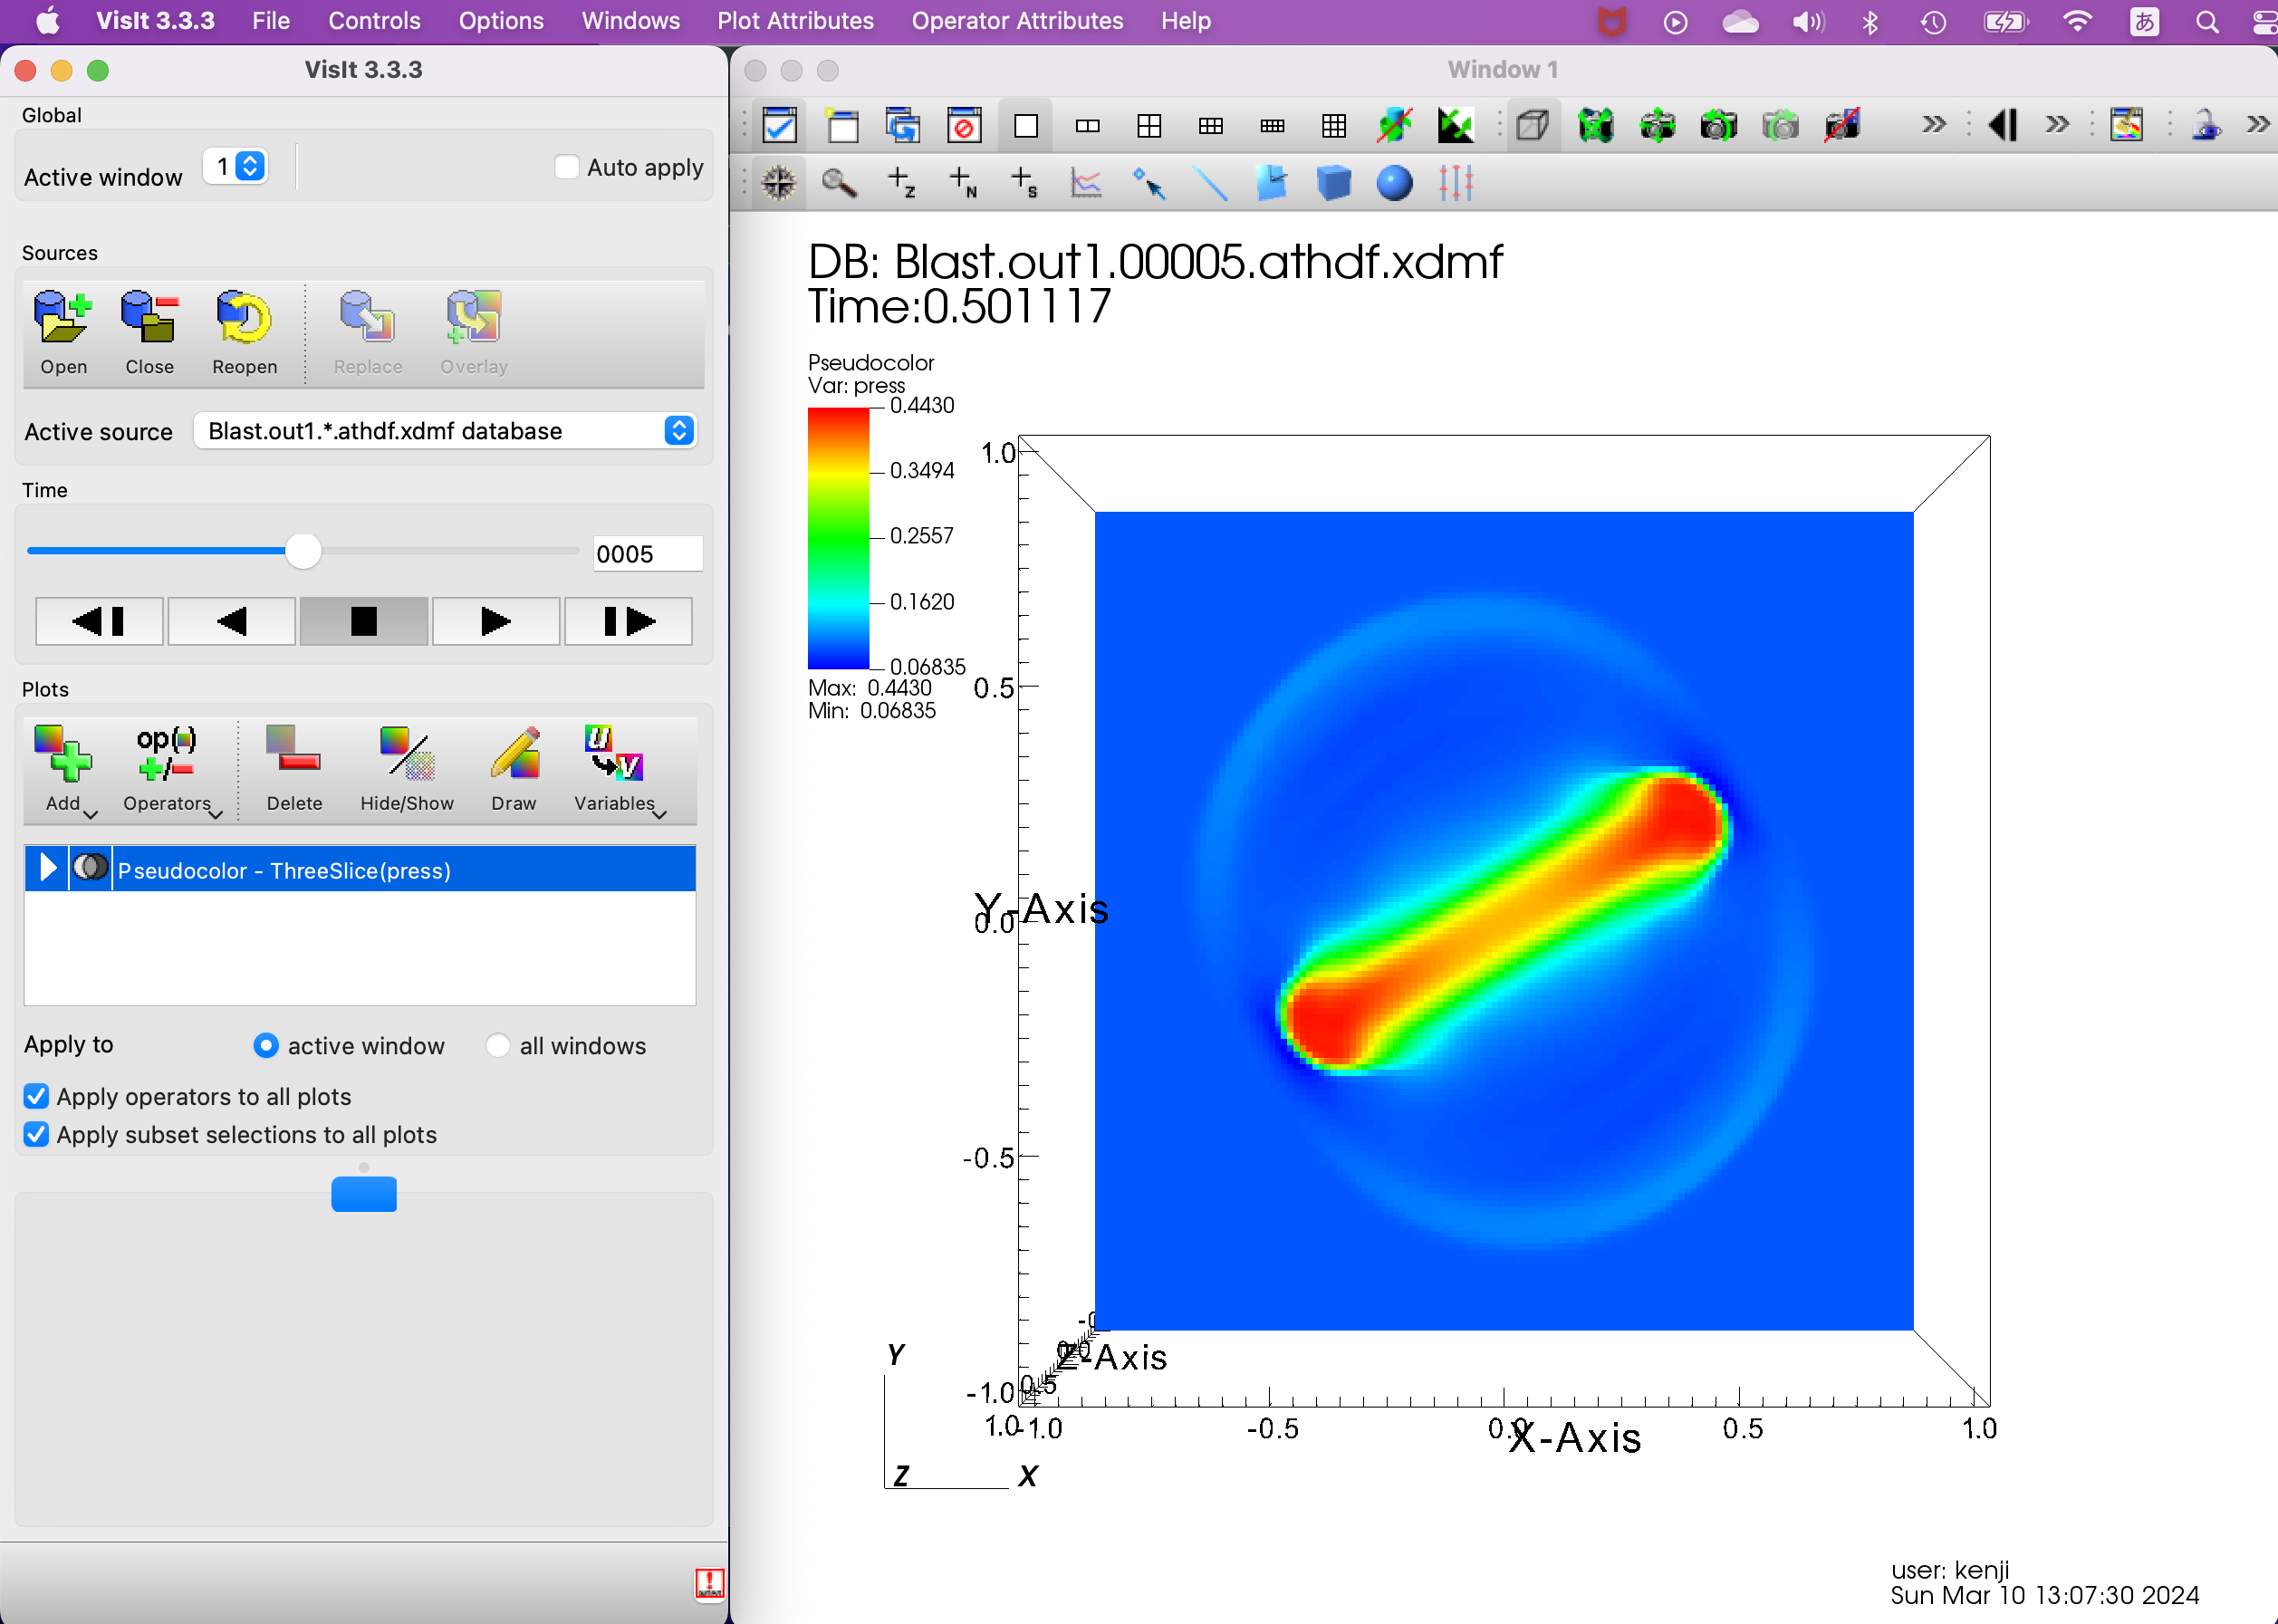
Task: Select the Line tool
Action: pyautogui.click(x=1210, y=183)
